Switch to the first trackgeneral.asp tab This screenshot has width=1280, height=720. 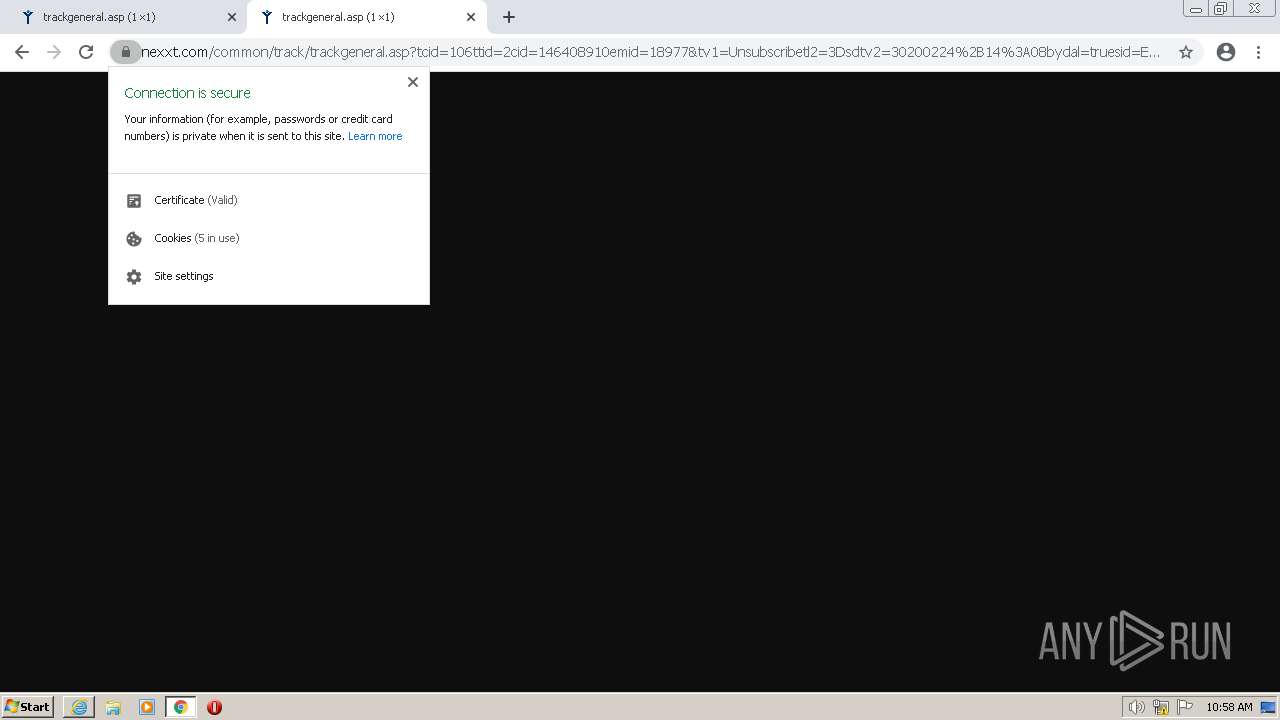click(x=126, y=17)
